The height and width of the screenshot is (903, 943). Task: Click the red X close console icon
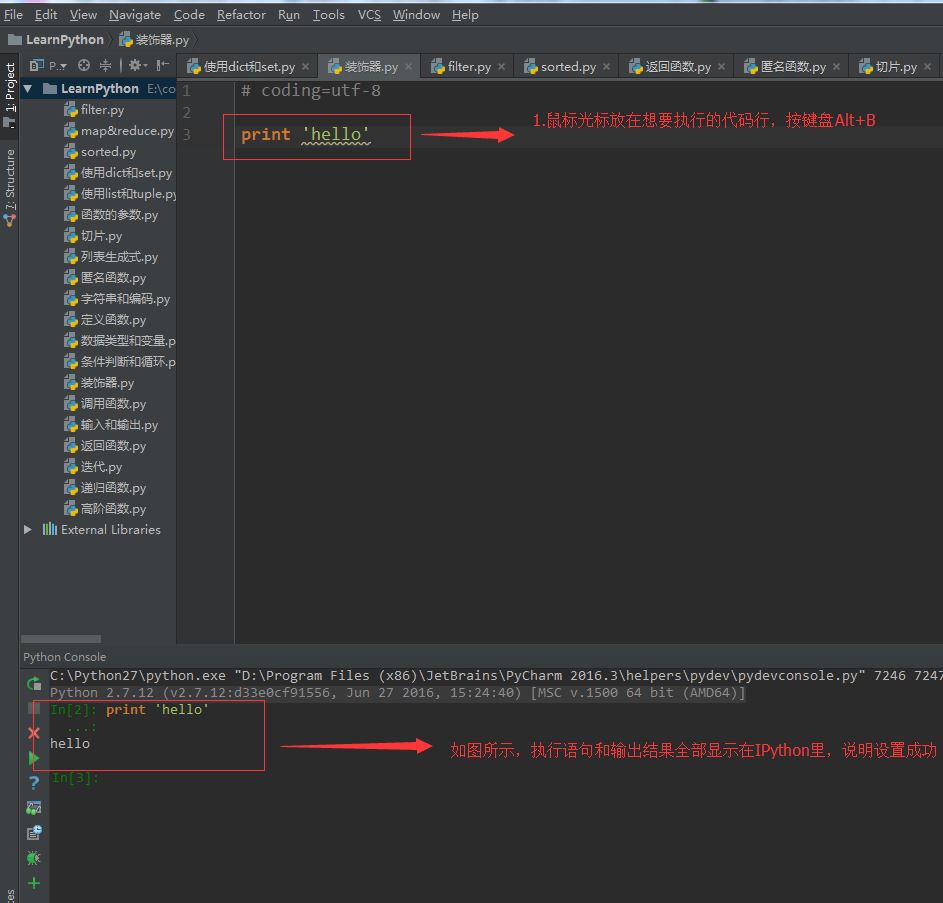coord(34,733)
